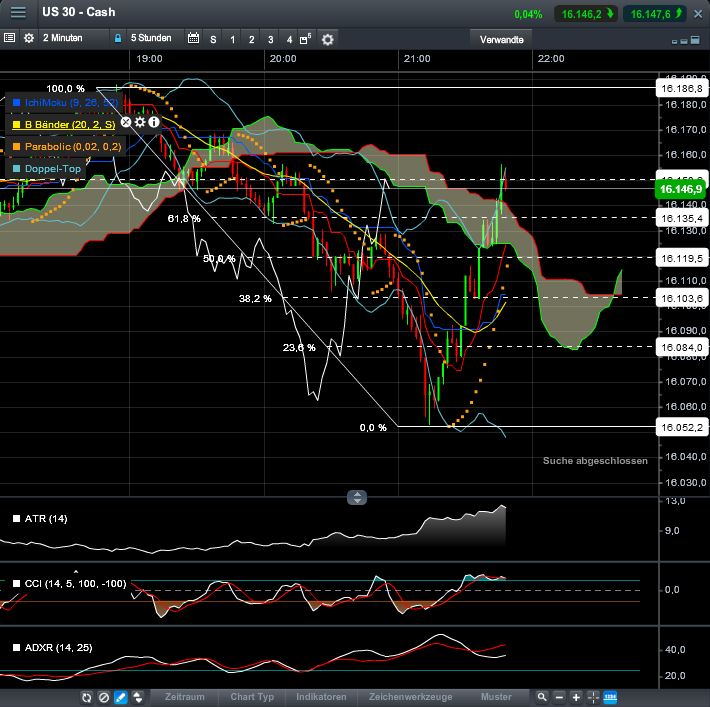Click the 16.052,2 price axis label
The height and width of the screenshot is (707, 710).
(681, 427)
